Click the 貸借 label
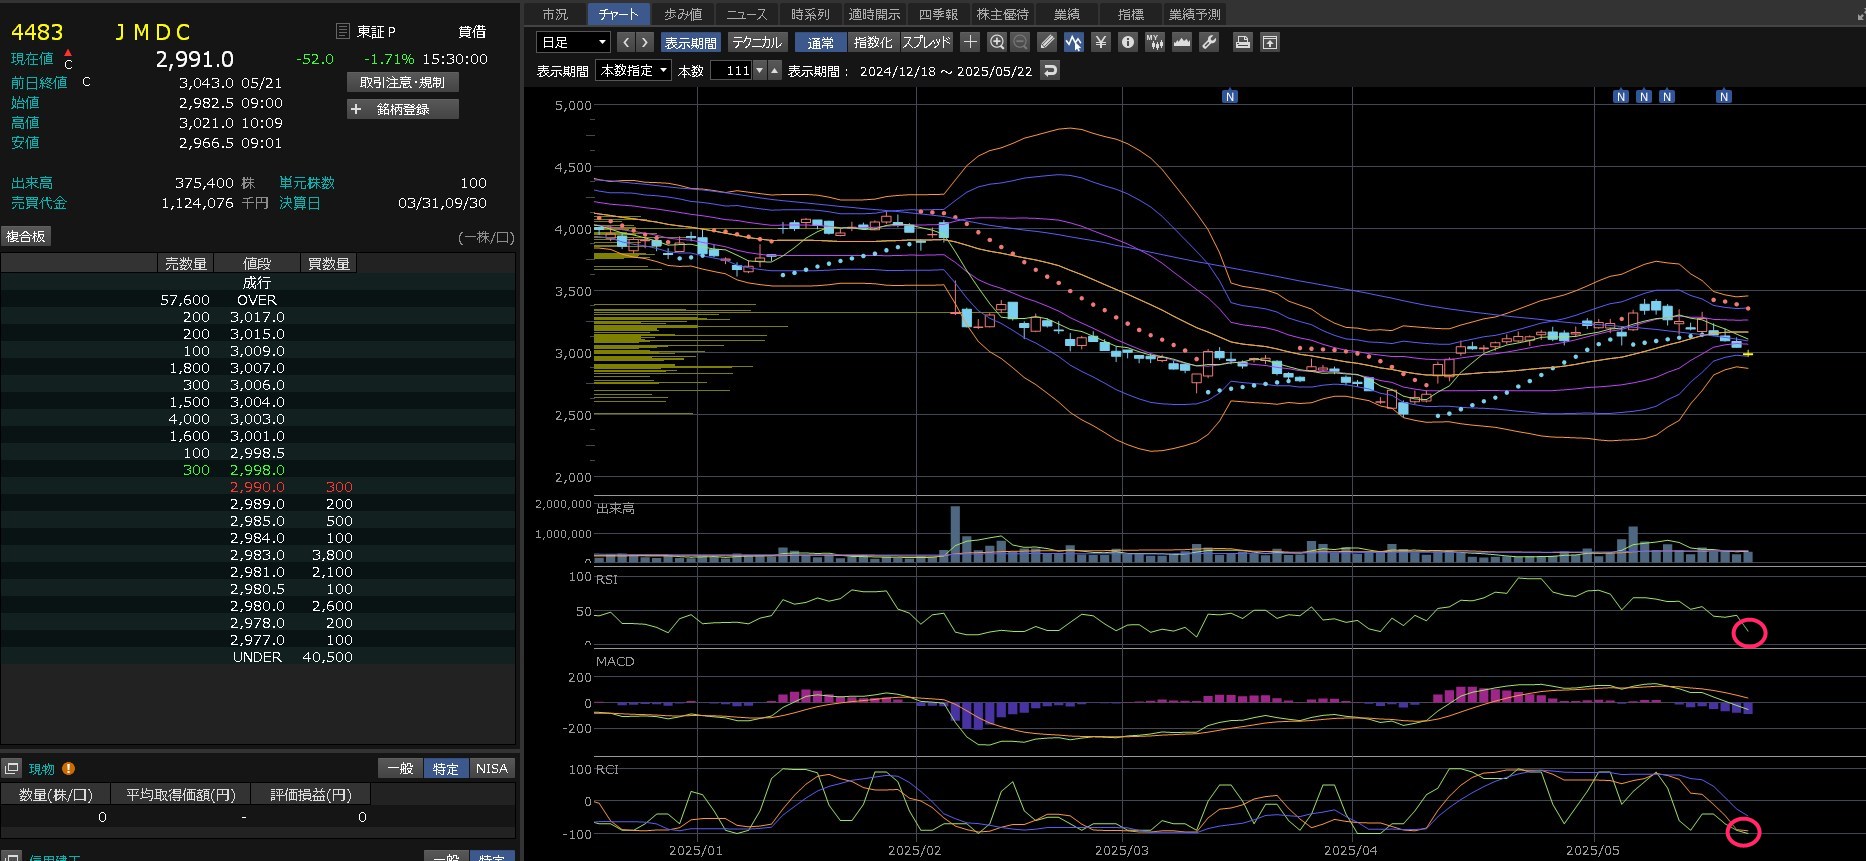1866x861 pixels. click(472, 32)
